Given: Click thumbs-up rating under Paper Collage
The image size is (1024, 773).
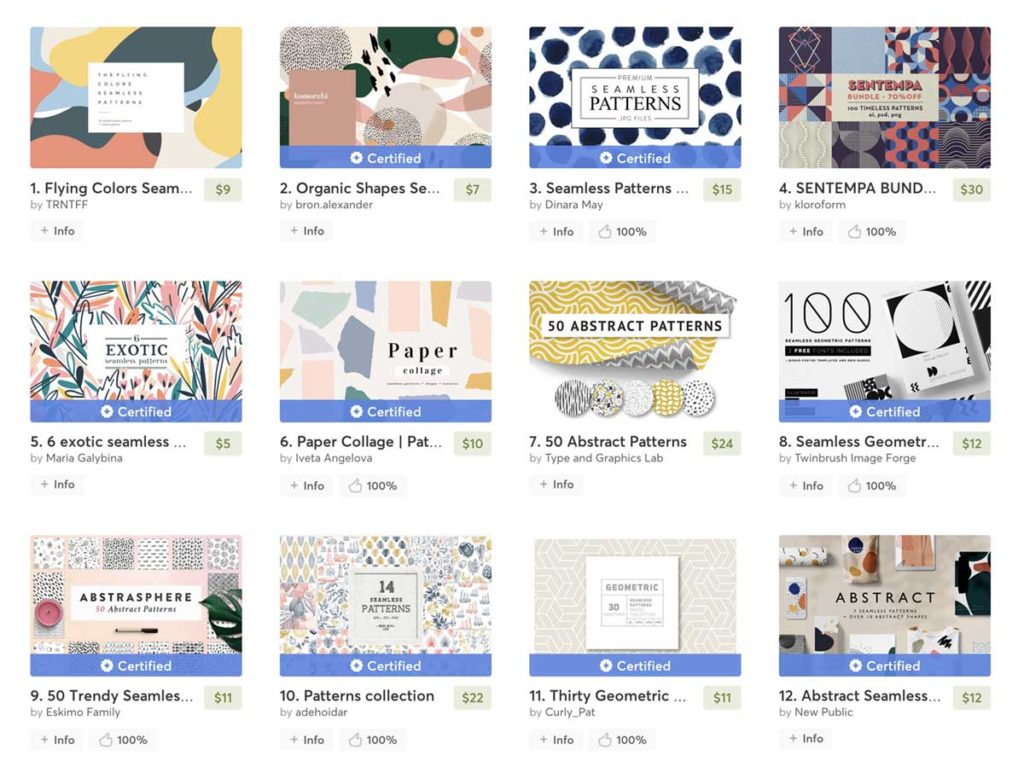Looking at the screenshot, I should click(x=374, y=485).
